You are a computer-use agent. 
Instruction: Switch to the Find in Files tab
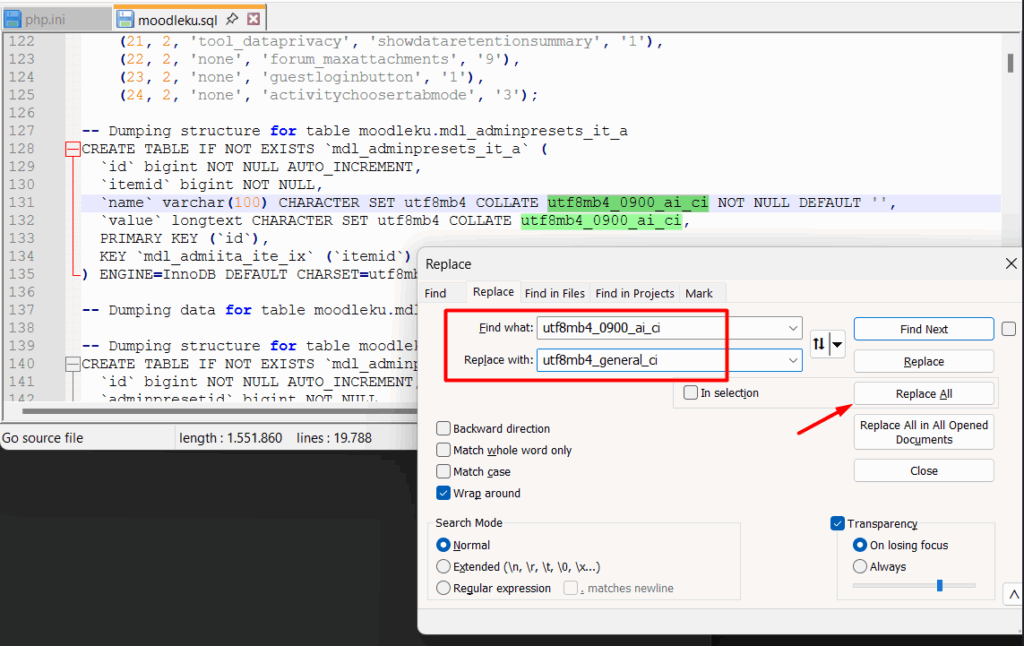(x=554, y=293)
